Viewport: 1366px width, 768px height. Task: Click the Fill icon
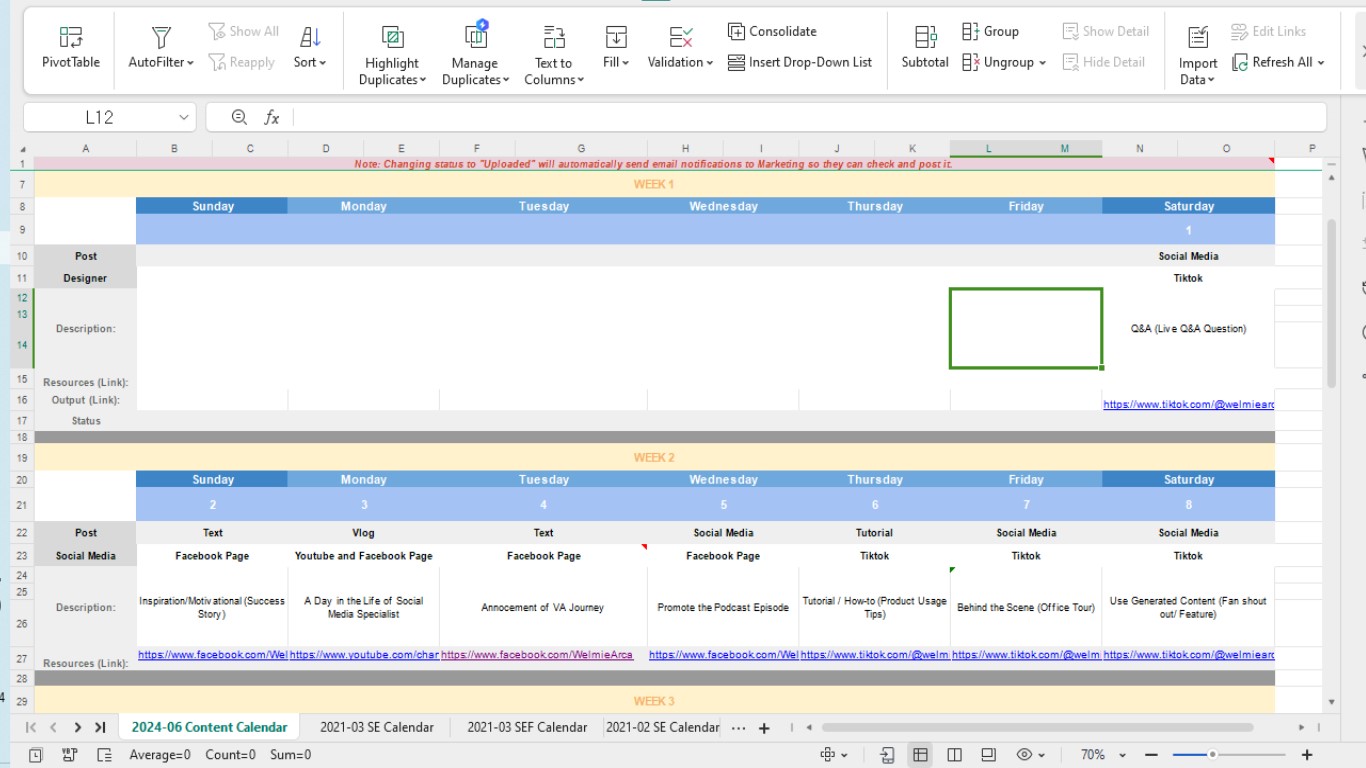pos(616,38)
